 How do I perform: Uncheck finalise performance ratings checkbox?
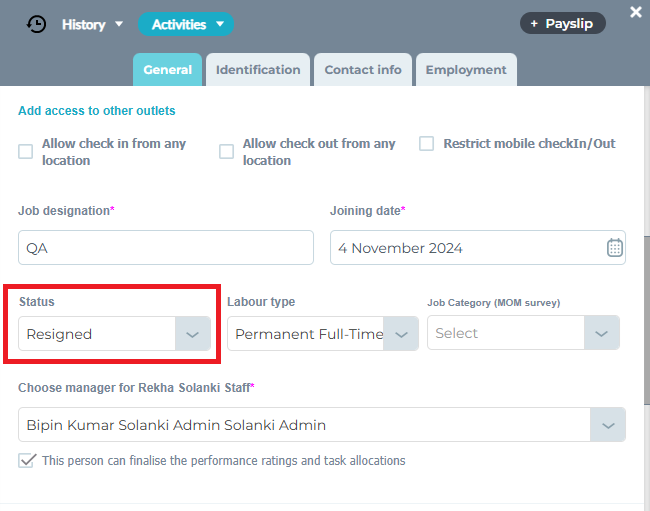click(27, 461)
